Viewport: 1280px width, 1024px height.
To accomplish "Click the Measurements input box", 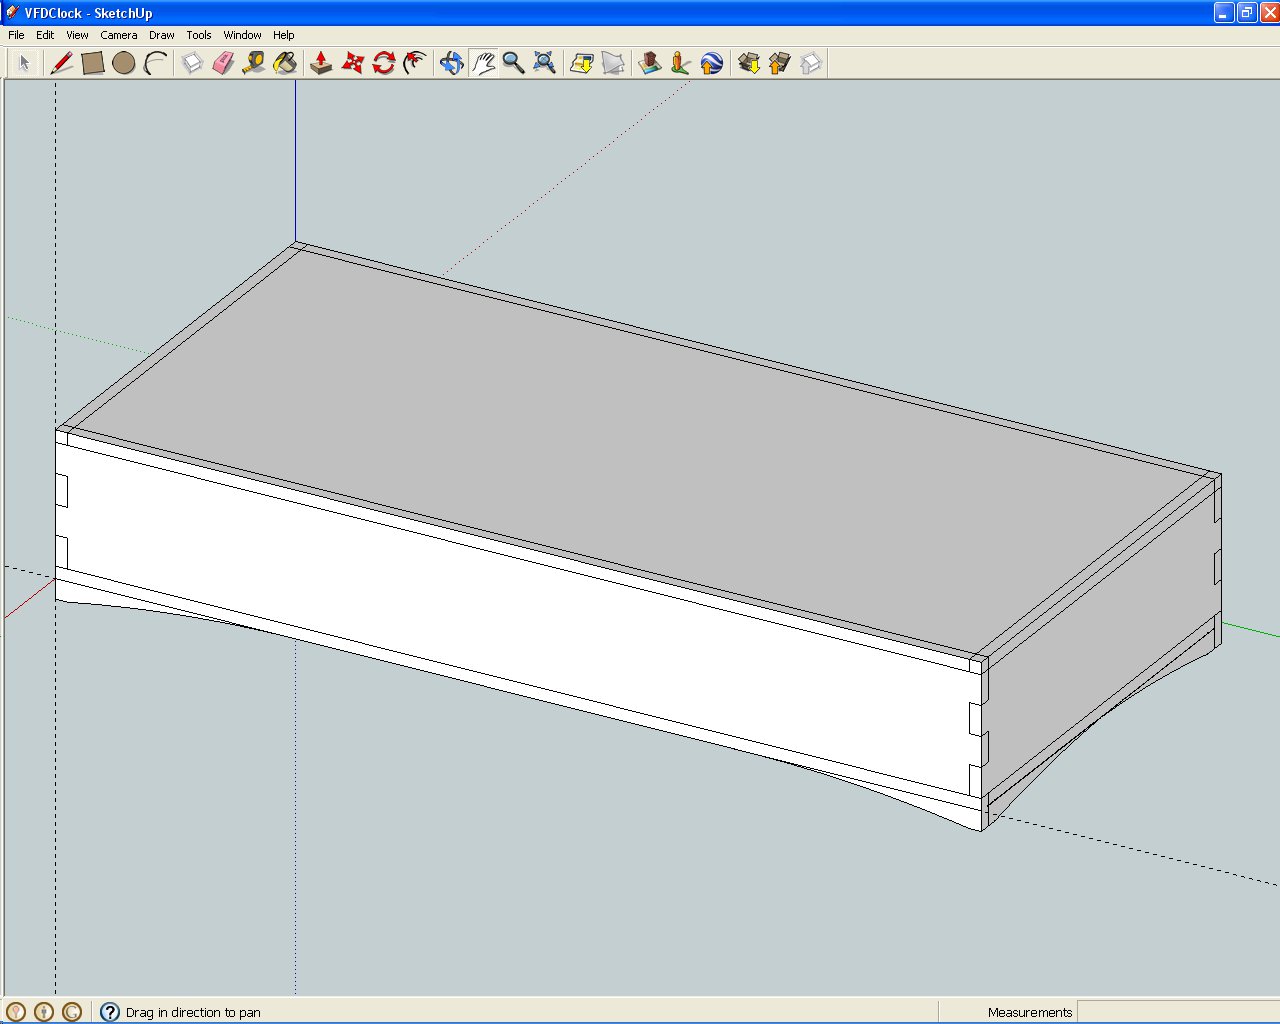I will [1177, 1012].
